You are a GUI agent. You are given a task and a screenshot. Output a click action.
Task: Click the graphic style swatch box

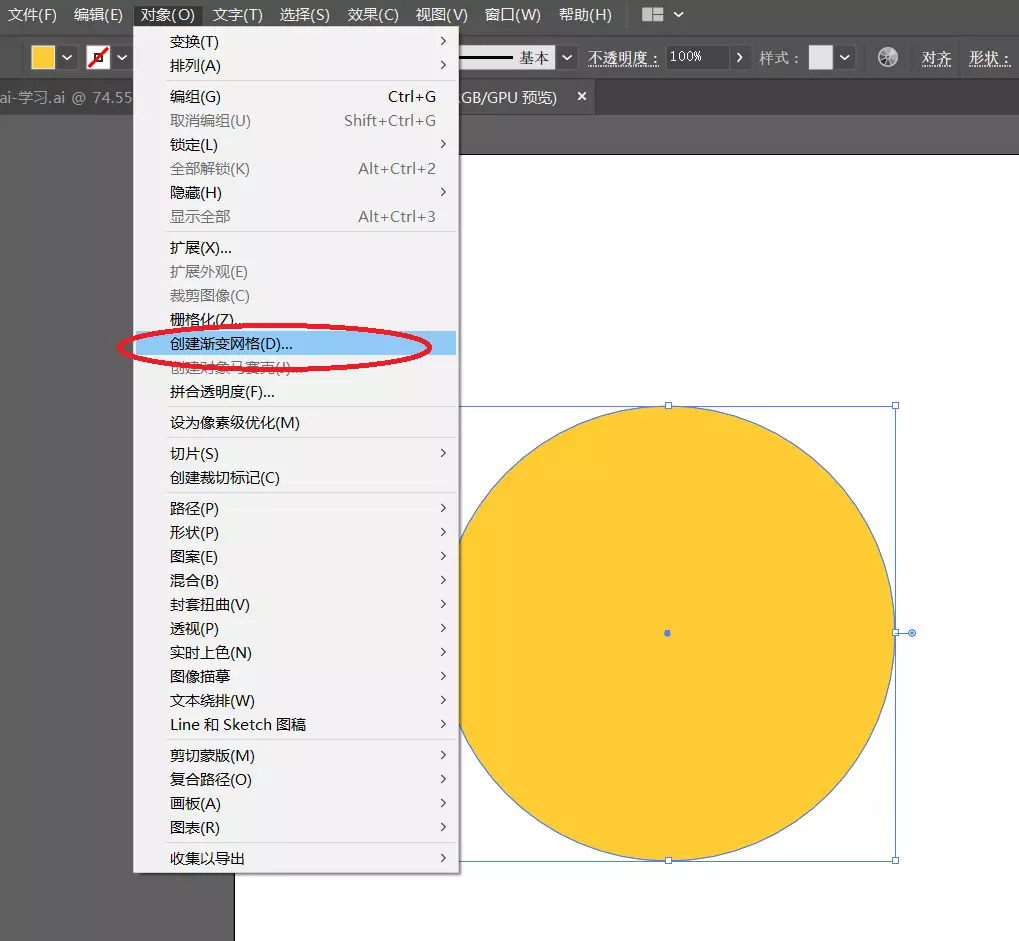820,57
